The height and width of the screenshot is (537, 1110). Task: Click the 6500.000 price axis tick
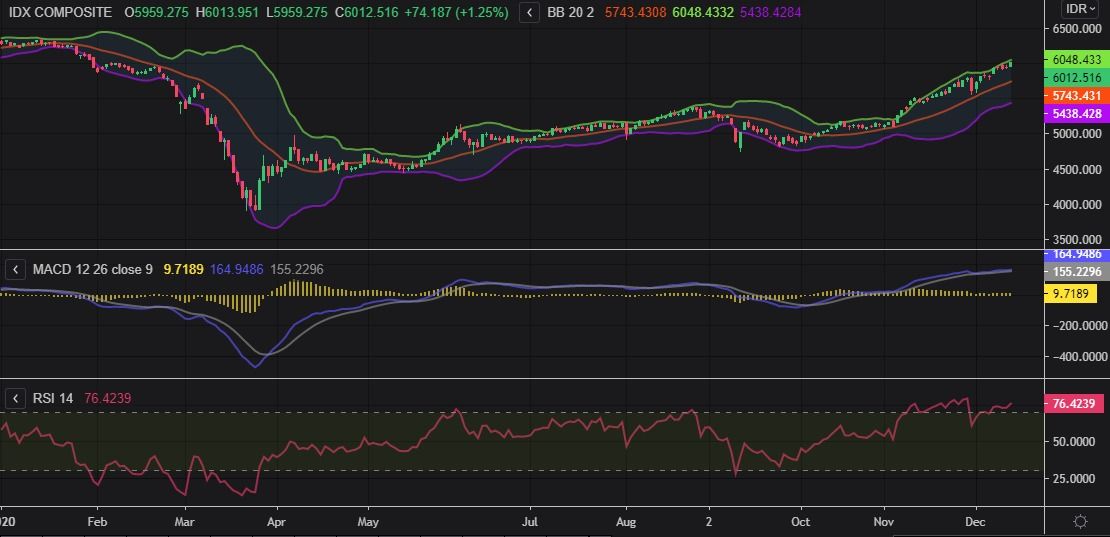(x=1077, y=29)
